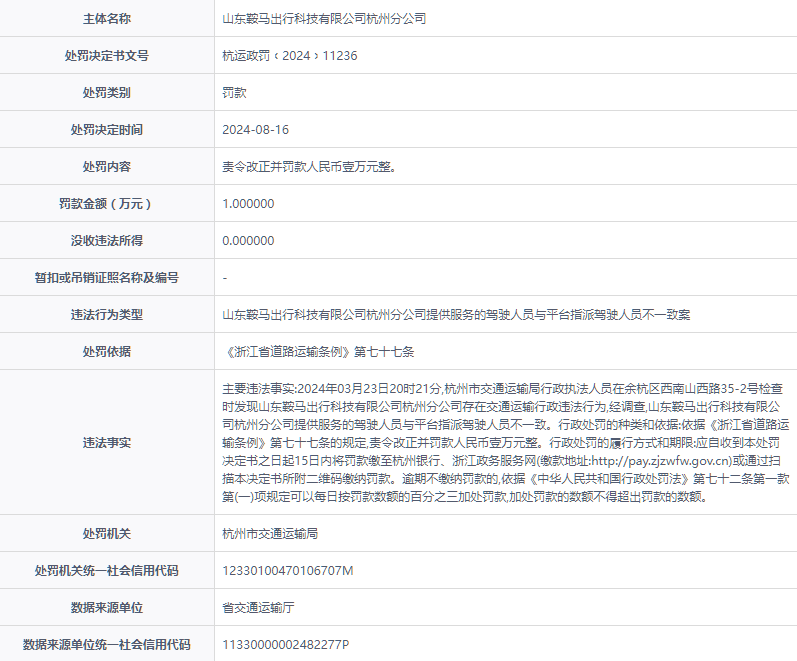Screen dimensions: 797x661
Task: Click the violation facts paragraph starting 主要违法事实
Action: pyautogui.click(x=506, y=443)
